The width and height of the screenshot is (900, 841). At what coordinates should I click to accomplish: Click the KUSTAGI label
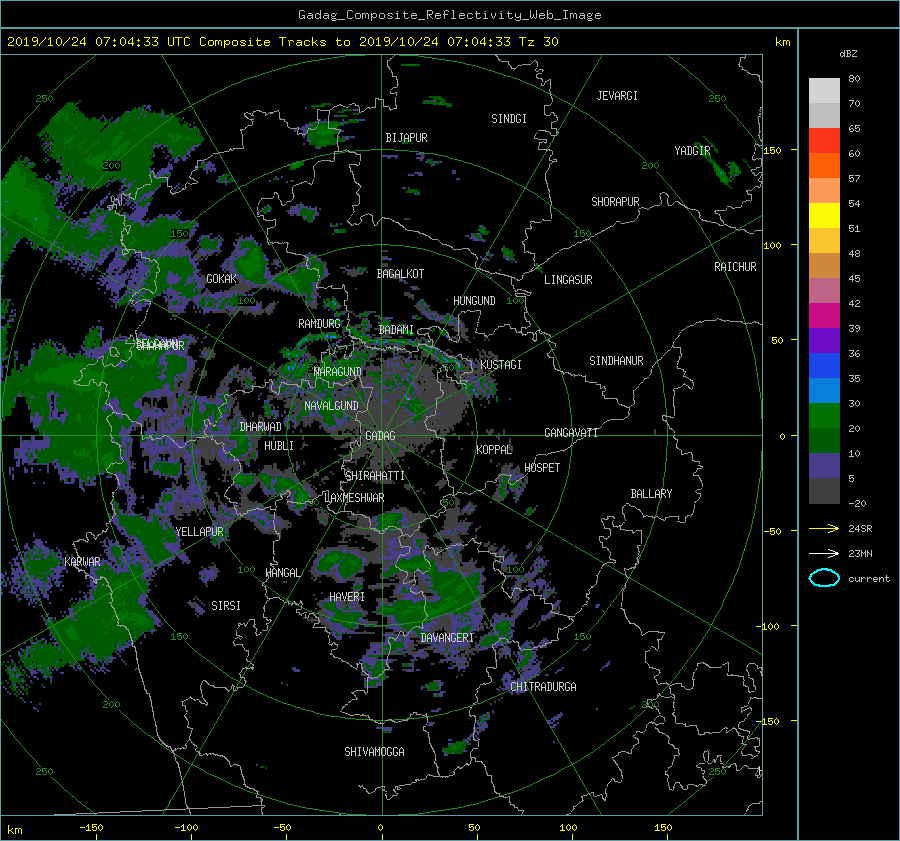[x=501, y=365]
